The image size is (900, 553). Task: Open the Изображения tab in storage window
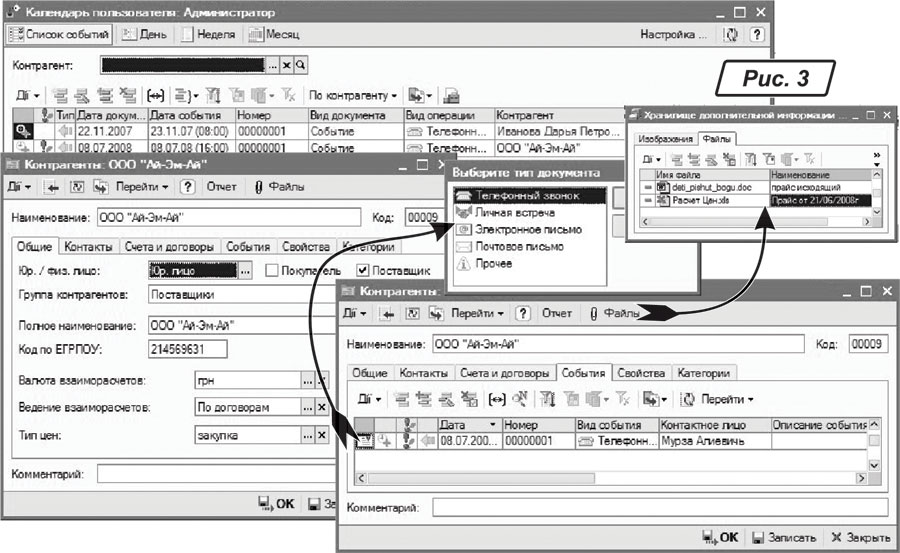665,138
